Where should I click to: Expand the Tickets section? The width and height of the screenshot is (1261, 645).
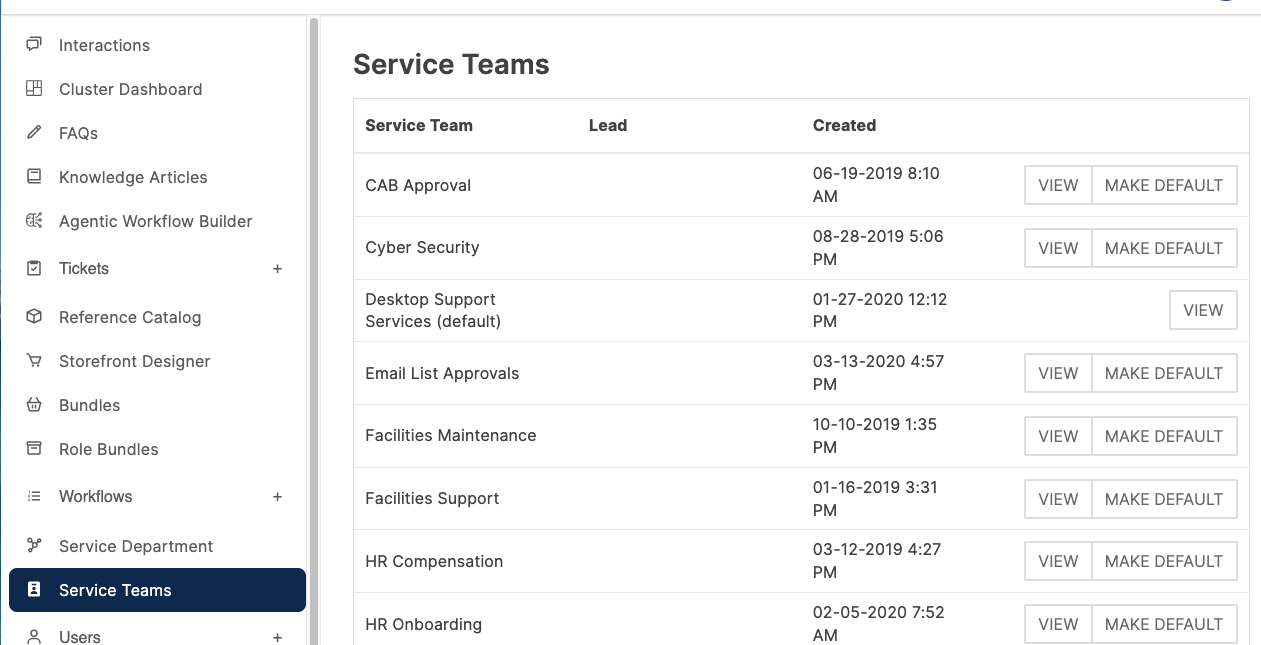(x=277, y=268)
